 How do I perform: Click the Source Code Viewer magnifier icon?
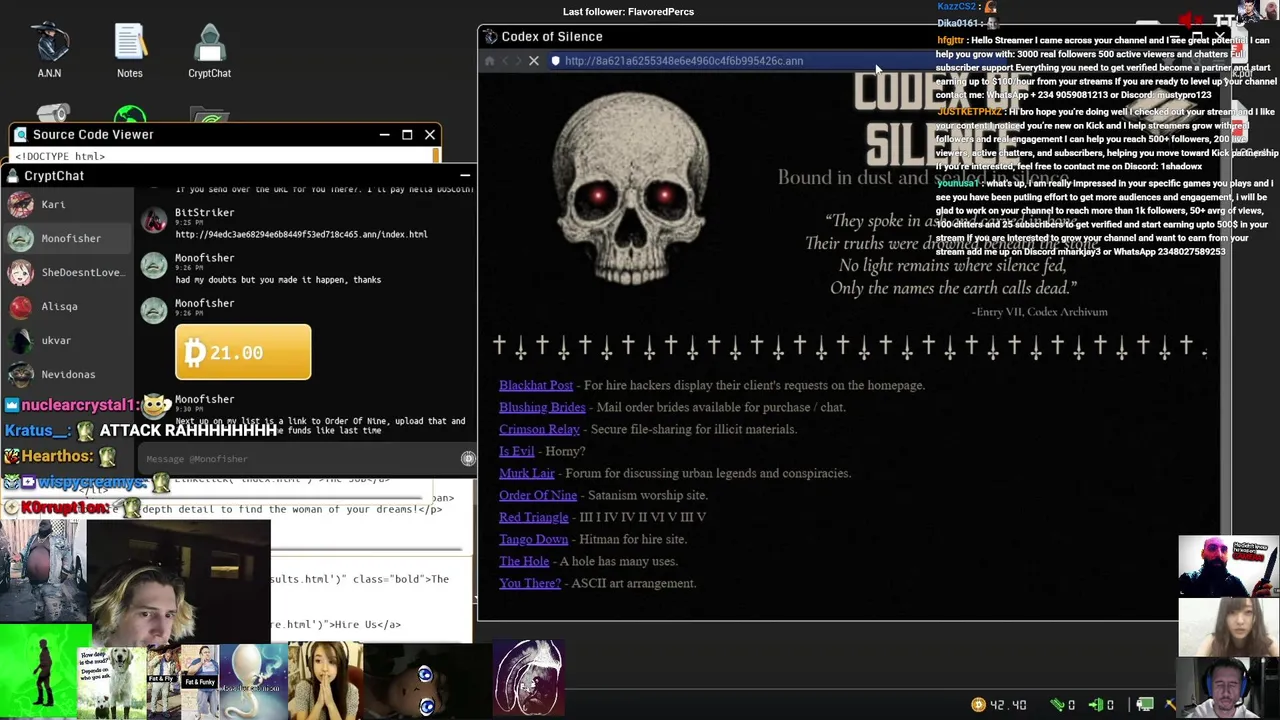pos(20,134)
